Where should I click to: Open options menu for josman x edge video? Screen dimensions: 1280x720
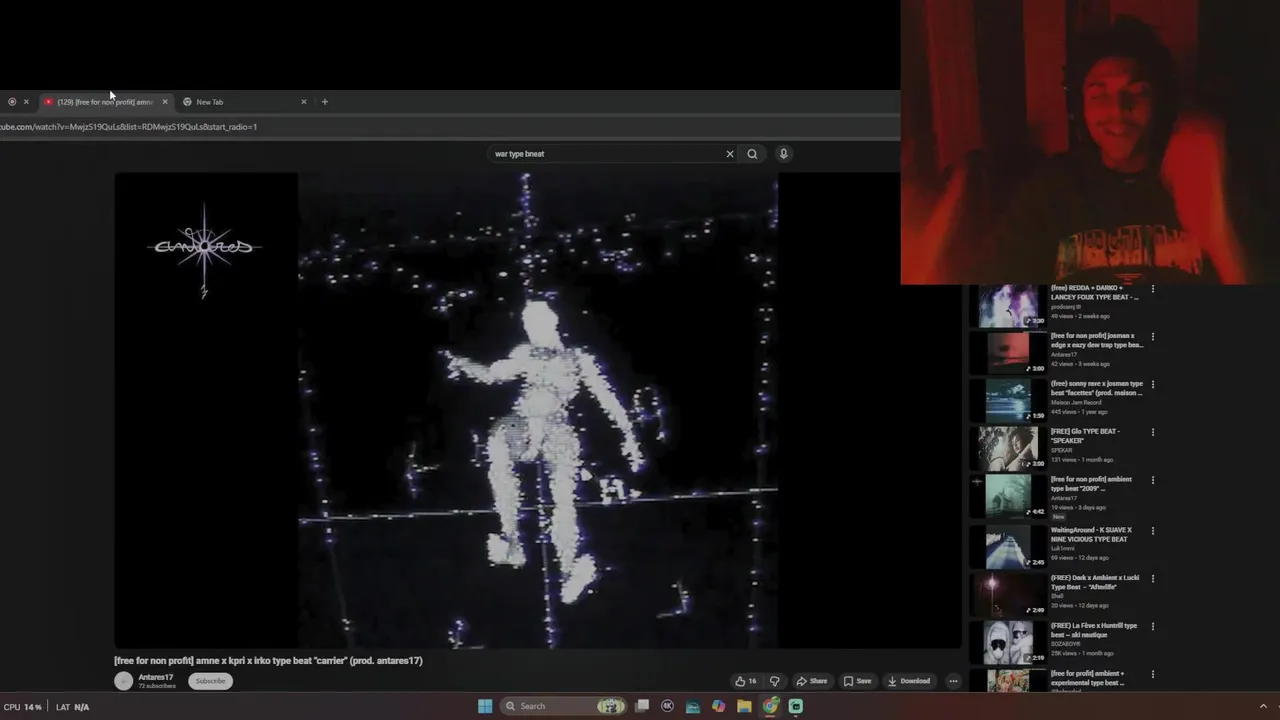click(1153, 337)
